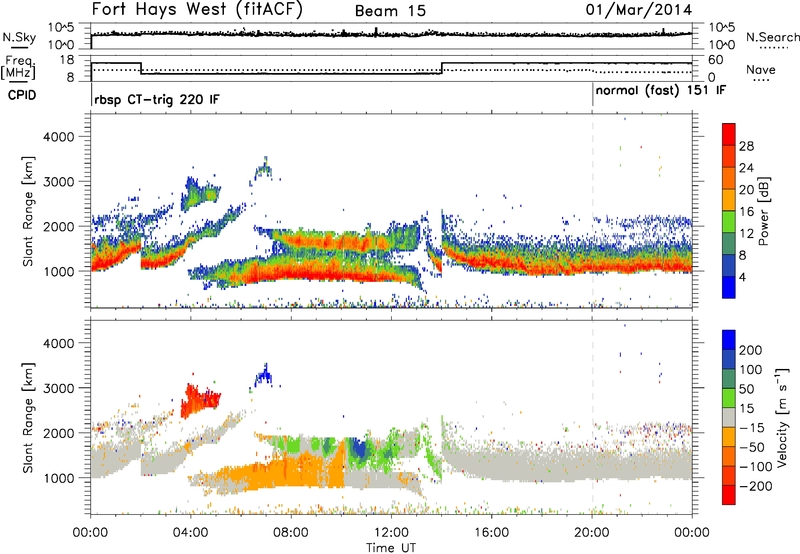Click the '28' Power colorbar tick label
Viewport: 800px width, 554px height.
(746, 146)
